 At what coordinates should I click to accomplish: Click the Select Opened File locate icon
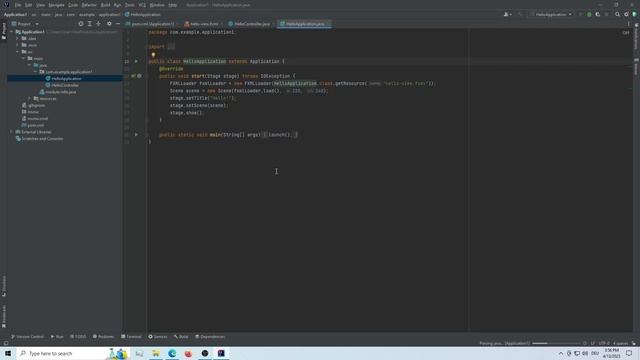(81, 24)
